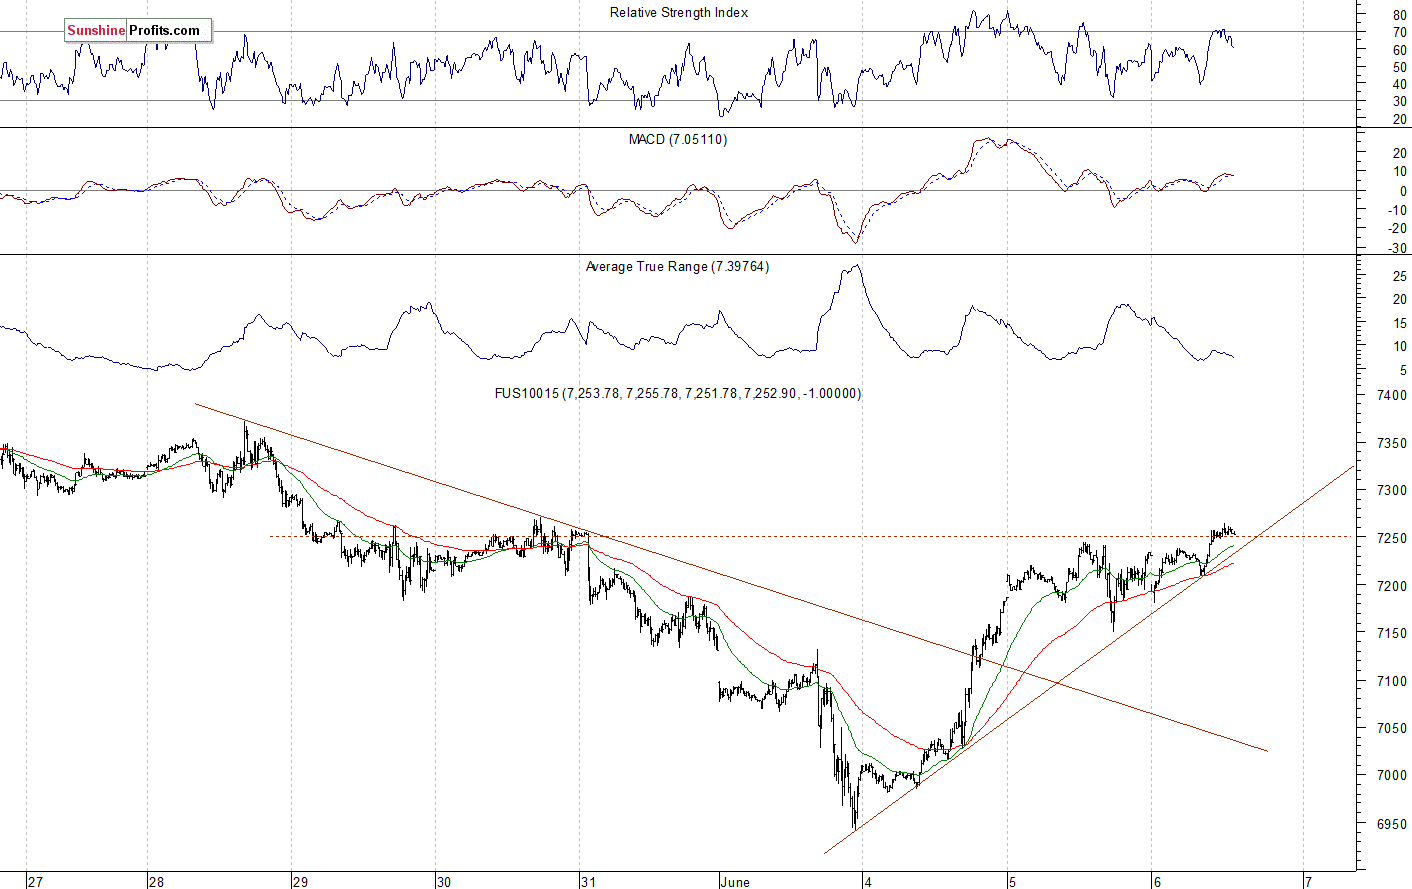
Task: Click the 7000 price axis value
Action: coord(1392,775)
